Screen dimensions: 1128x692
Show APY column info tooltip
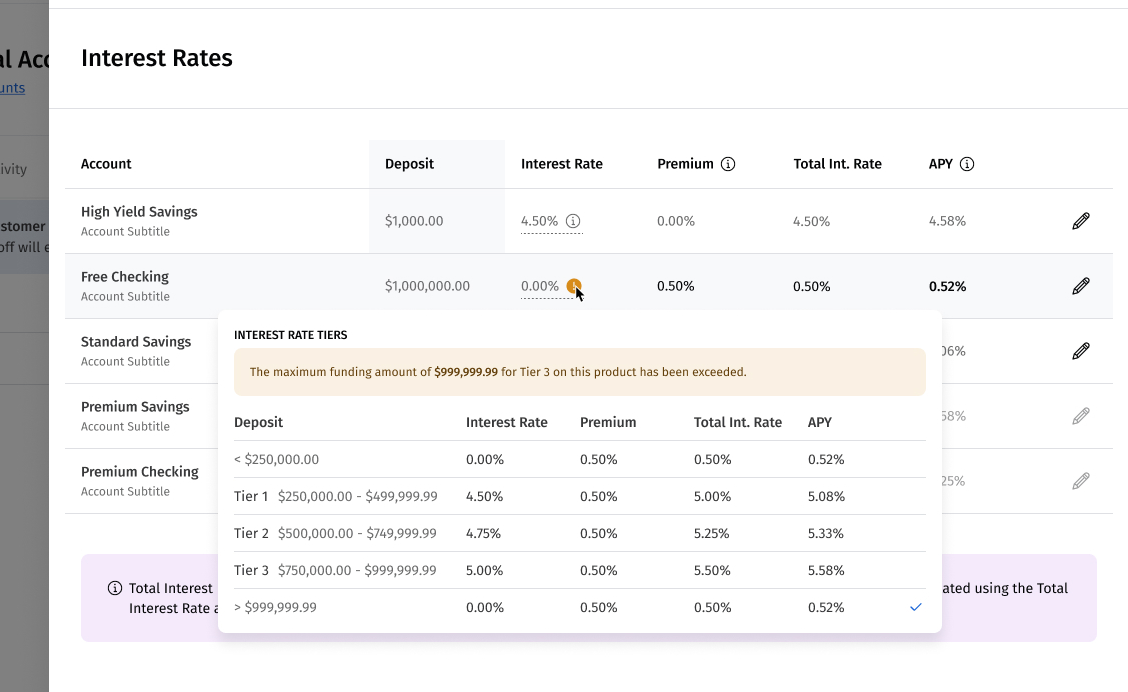[x=967, y=164]
